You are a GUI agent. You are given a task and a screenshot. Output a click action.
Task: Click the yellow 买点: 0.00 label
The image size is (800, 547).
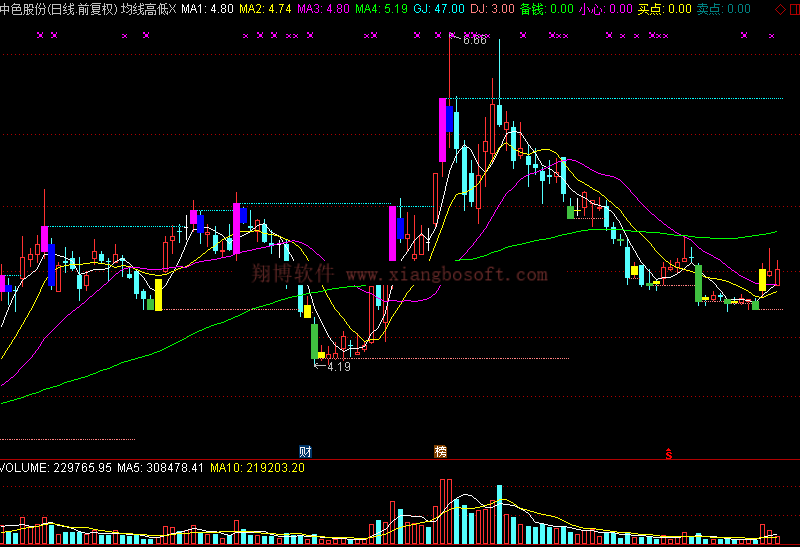(664, 9)
